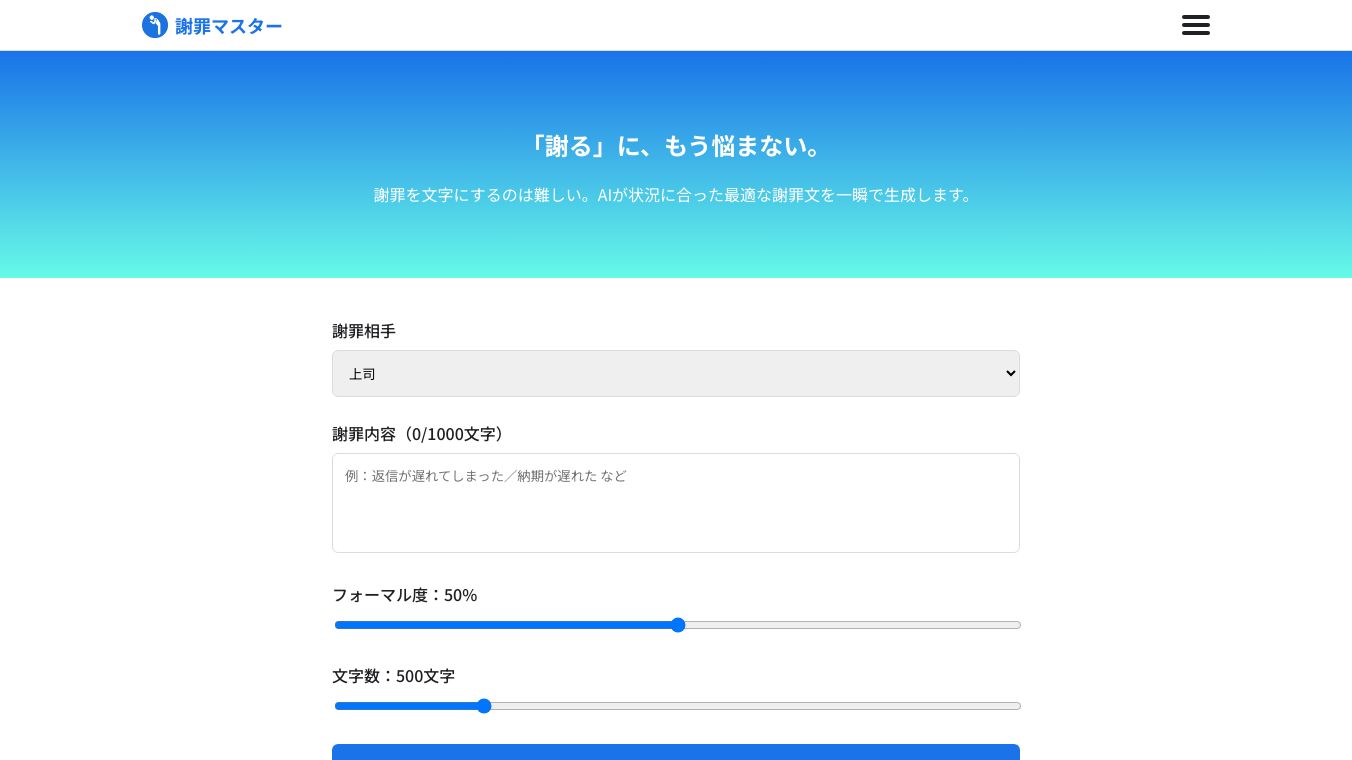Click the 謝罪相手 field label
This screenshot has height=760, width=1352.
coord(364,331)
